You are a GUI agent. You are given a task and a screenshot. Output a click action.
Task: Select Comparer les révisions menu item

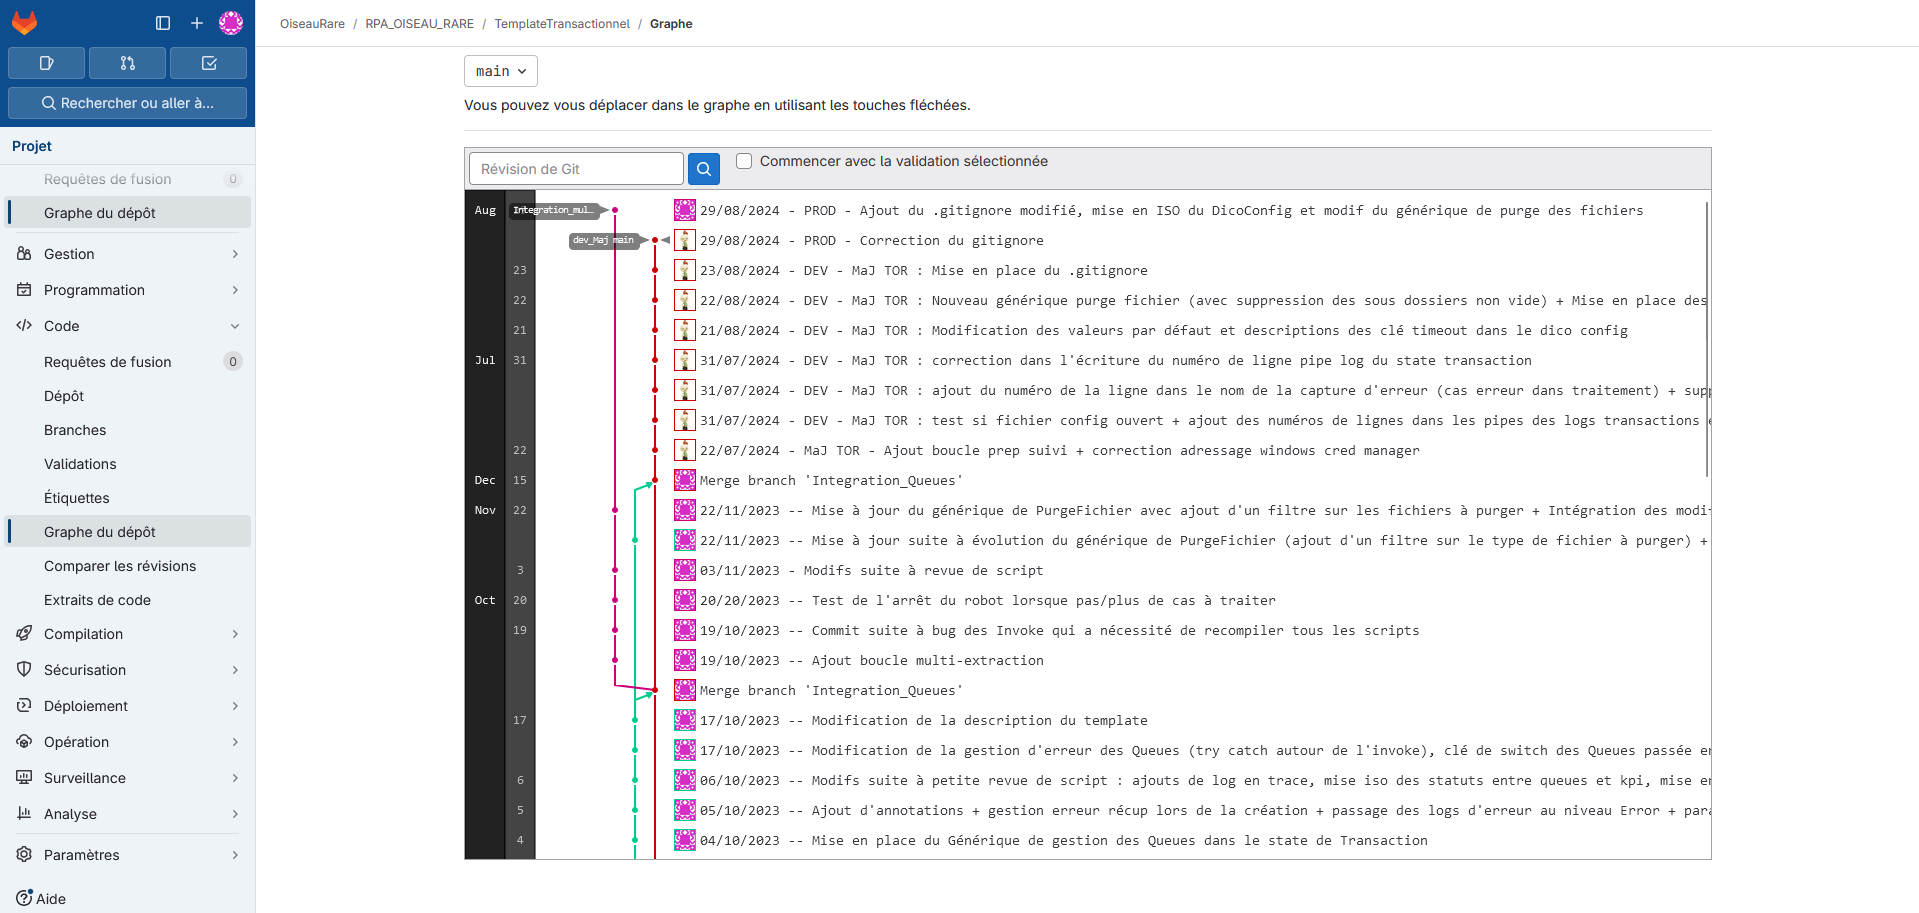[120, 566]
